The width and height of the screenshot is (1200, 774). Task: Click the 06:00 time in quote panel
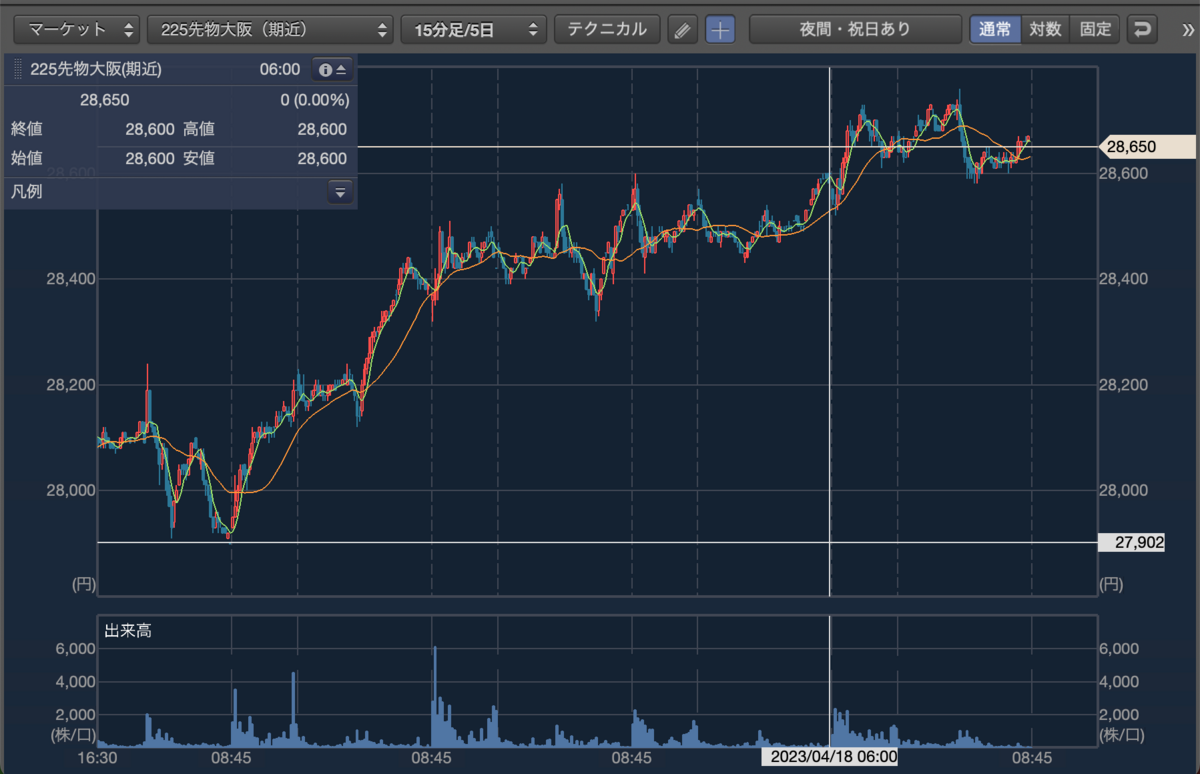(279, 70)
